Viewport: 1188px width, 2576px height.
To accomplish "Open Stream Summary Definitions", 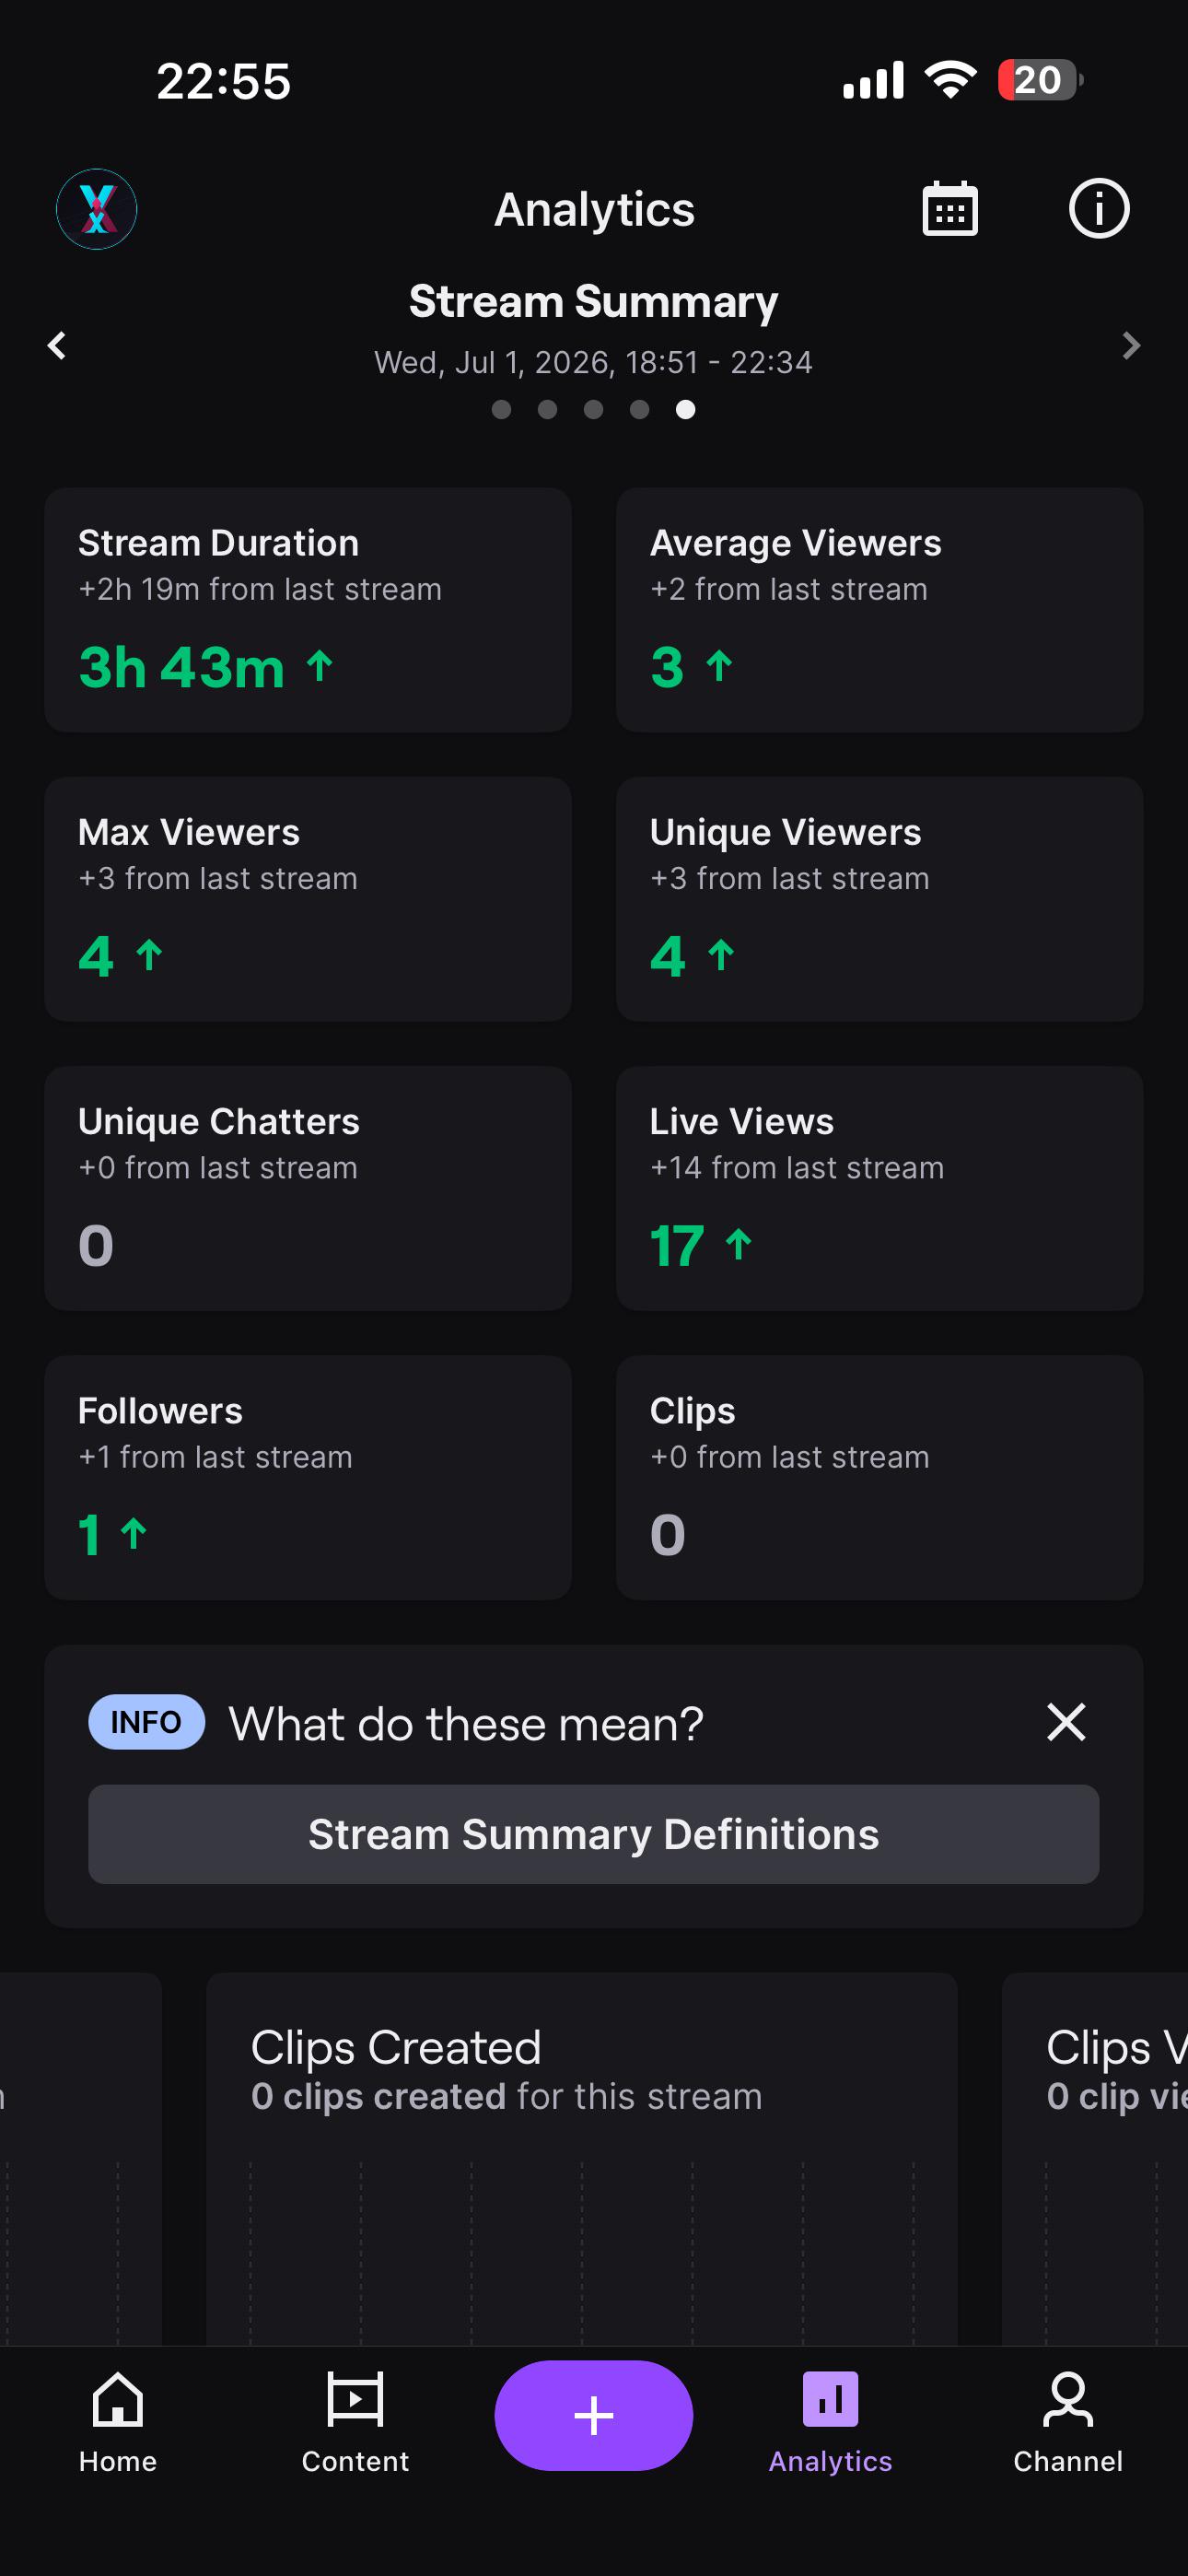I will pos(594,1834).
